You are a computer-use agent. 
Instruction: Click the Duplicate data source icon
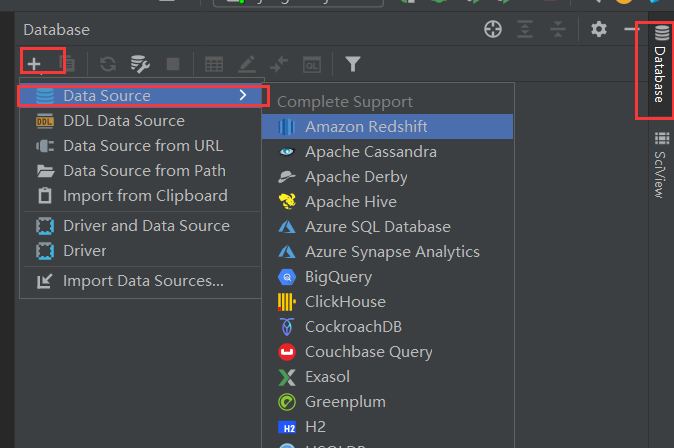[x=67, y=64]
